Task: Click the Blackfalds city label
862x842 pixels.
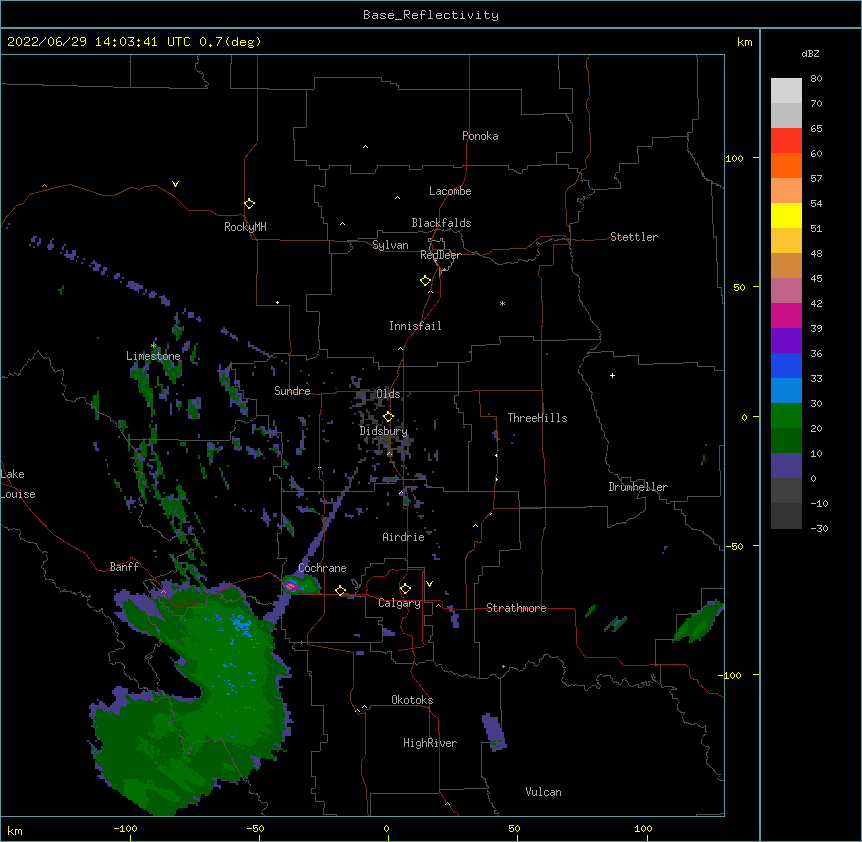Action: tap(441, 223)
